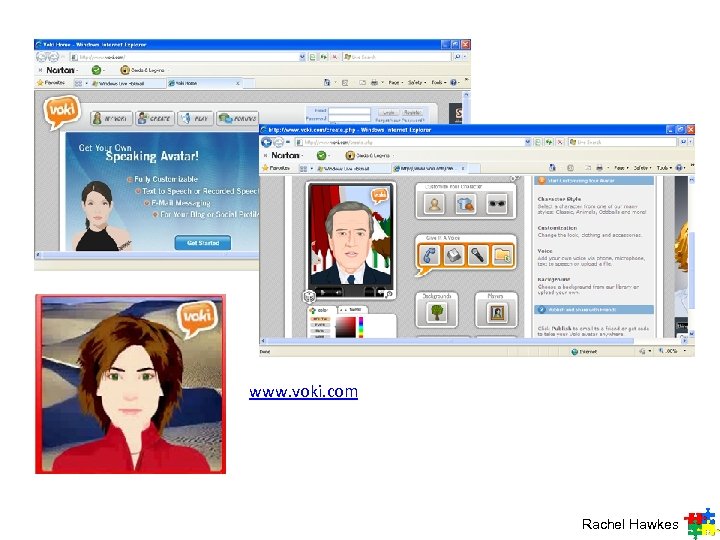Click the Print icon in the create.php window

[599, 168]
